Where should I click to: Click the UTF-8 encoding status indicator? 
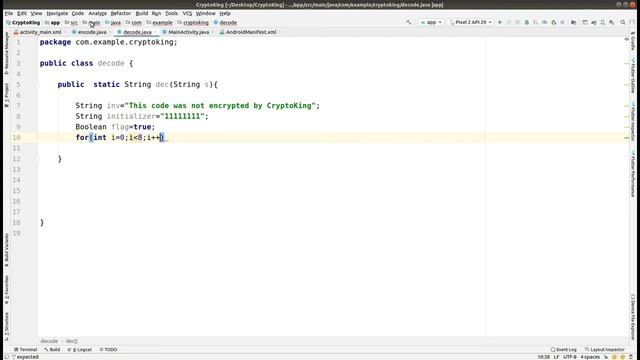pos(570,357)
